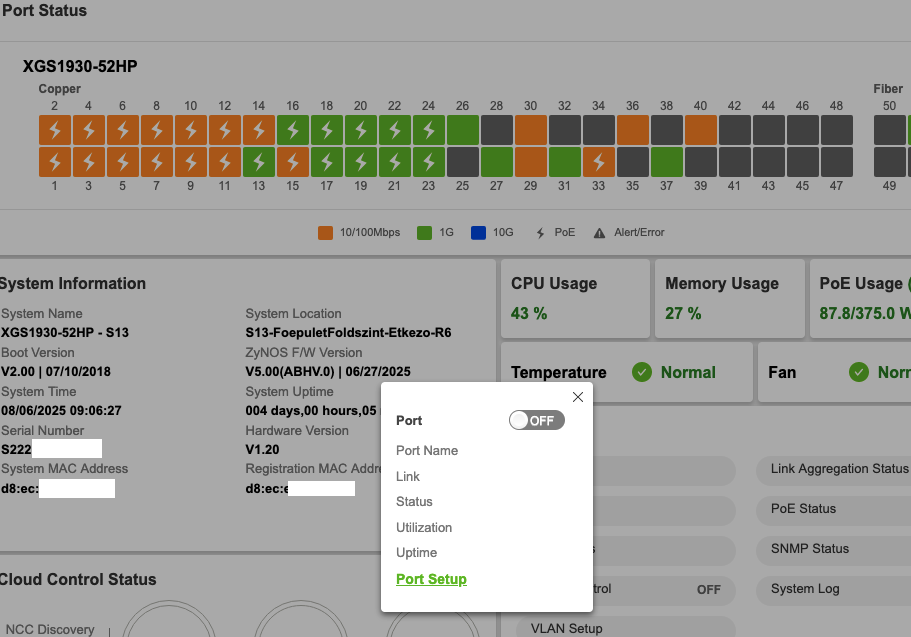Click green port 31
Viewport: 911px width, 637px height.
(x=565, y=162)
